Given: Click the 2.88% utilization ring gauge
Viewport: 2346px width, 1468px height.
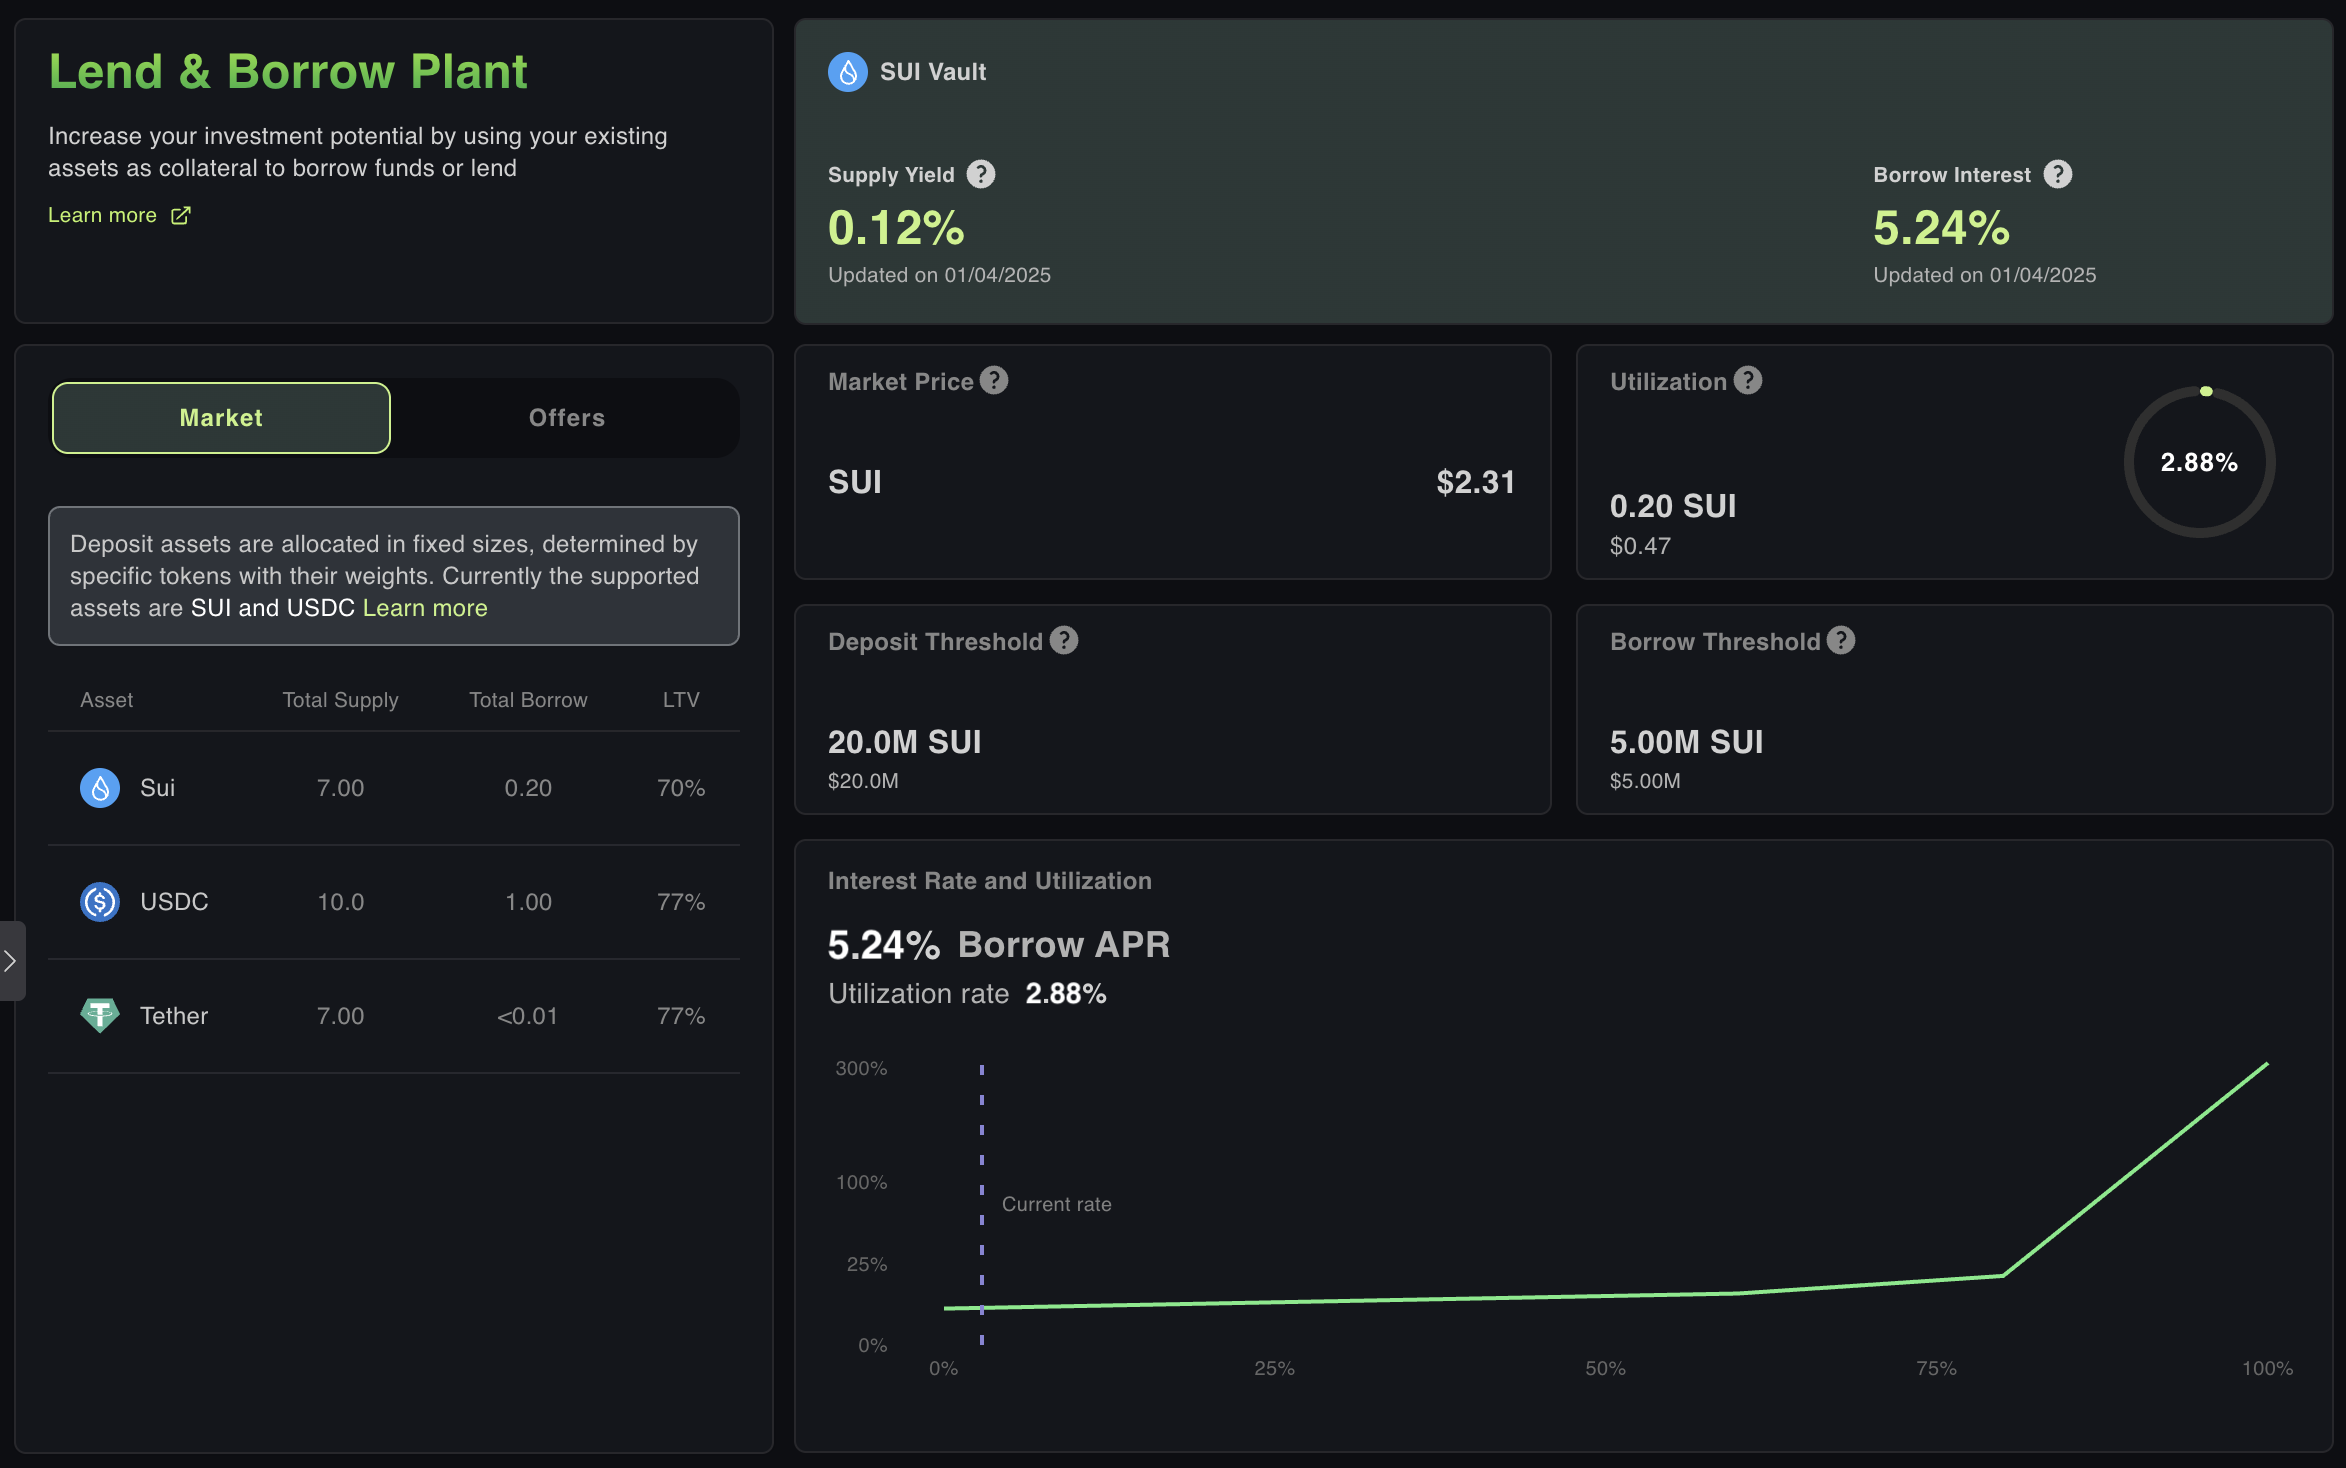Looking at the screenshot, I should tap(2199, 462).
